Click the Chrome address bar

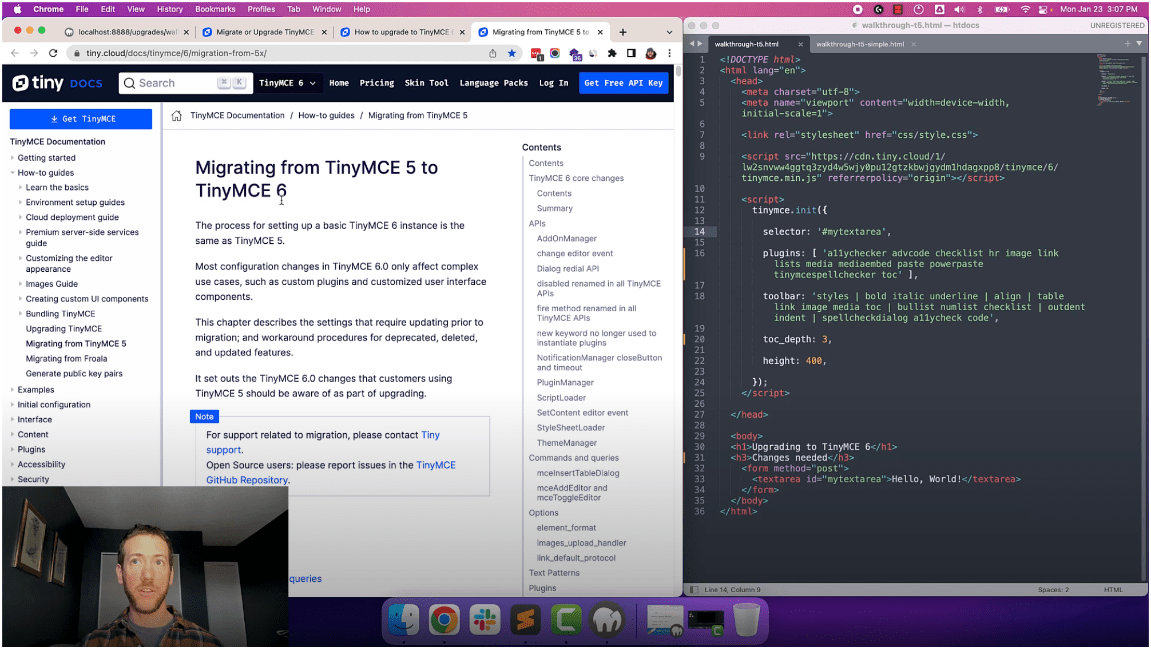(x=279, y=53)
